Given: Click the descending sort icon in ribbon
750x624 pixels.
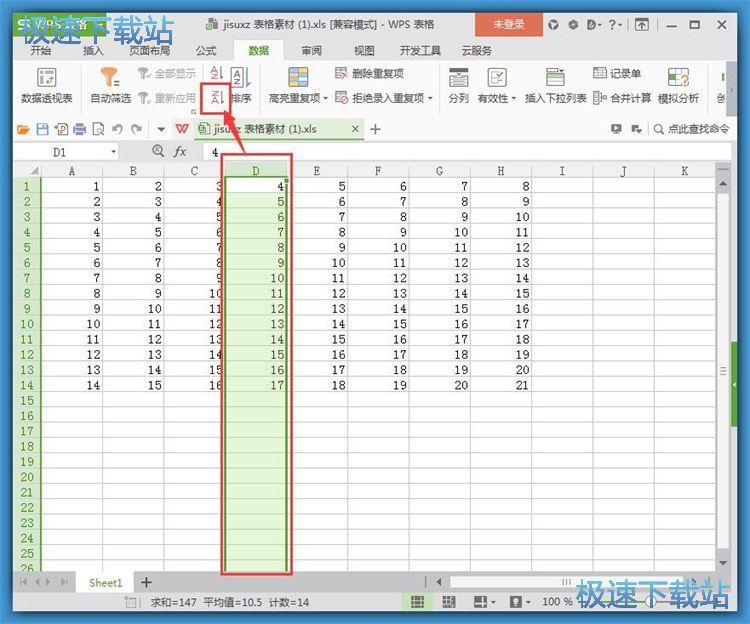Looking at the screenshot, I should click(x=214, y=97).
